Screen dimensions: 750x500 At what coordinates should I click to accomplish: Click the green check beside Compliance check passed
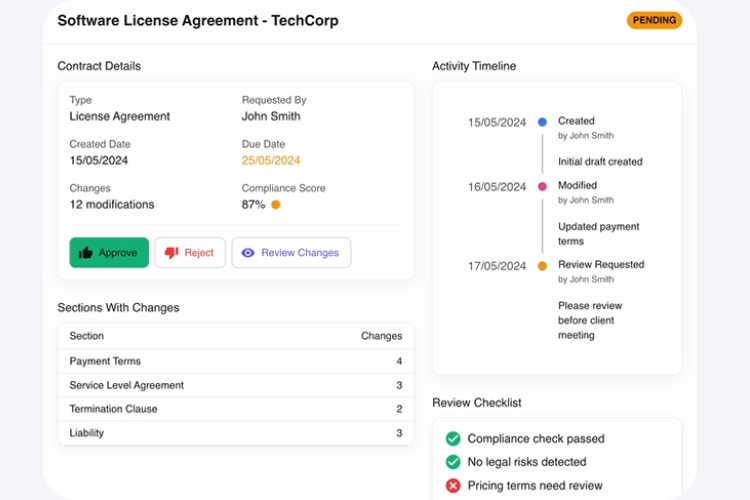453,438
